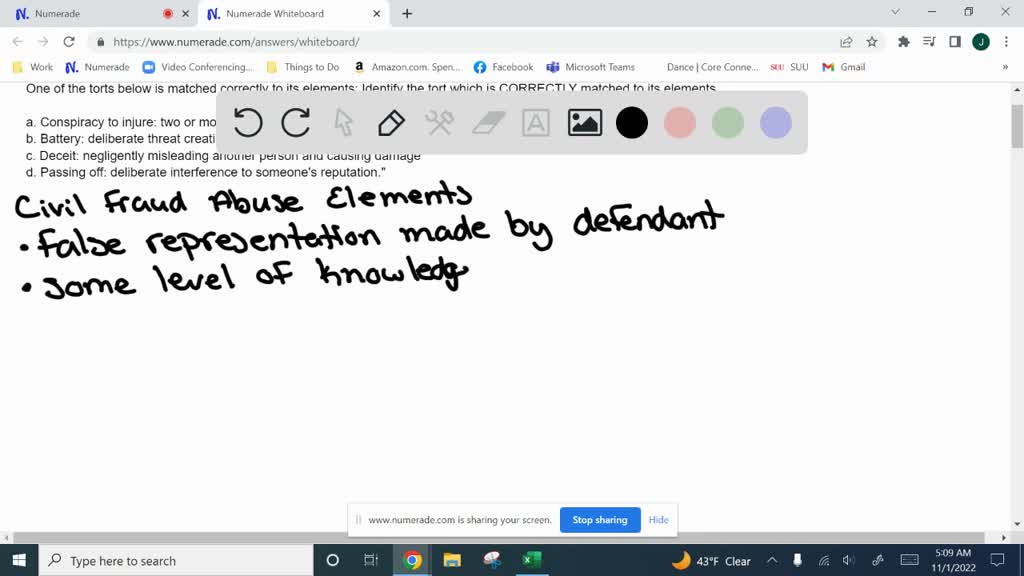Click the Undo icon on the whiteboard toolbar
This screenshot has width=1024, height=576.
point(247,122)
